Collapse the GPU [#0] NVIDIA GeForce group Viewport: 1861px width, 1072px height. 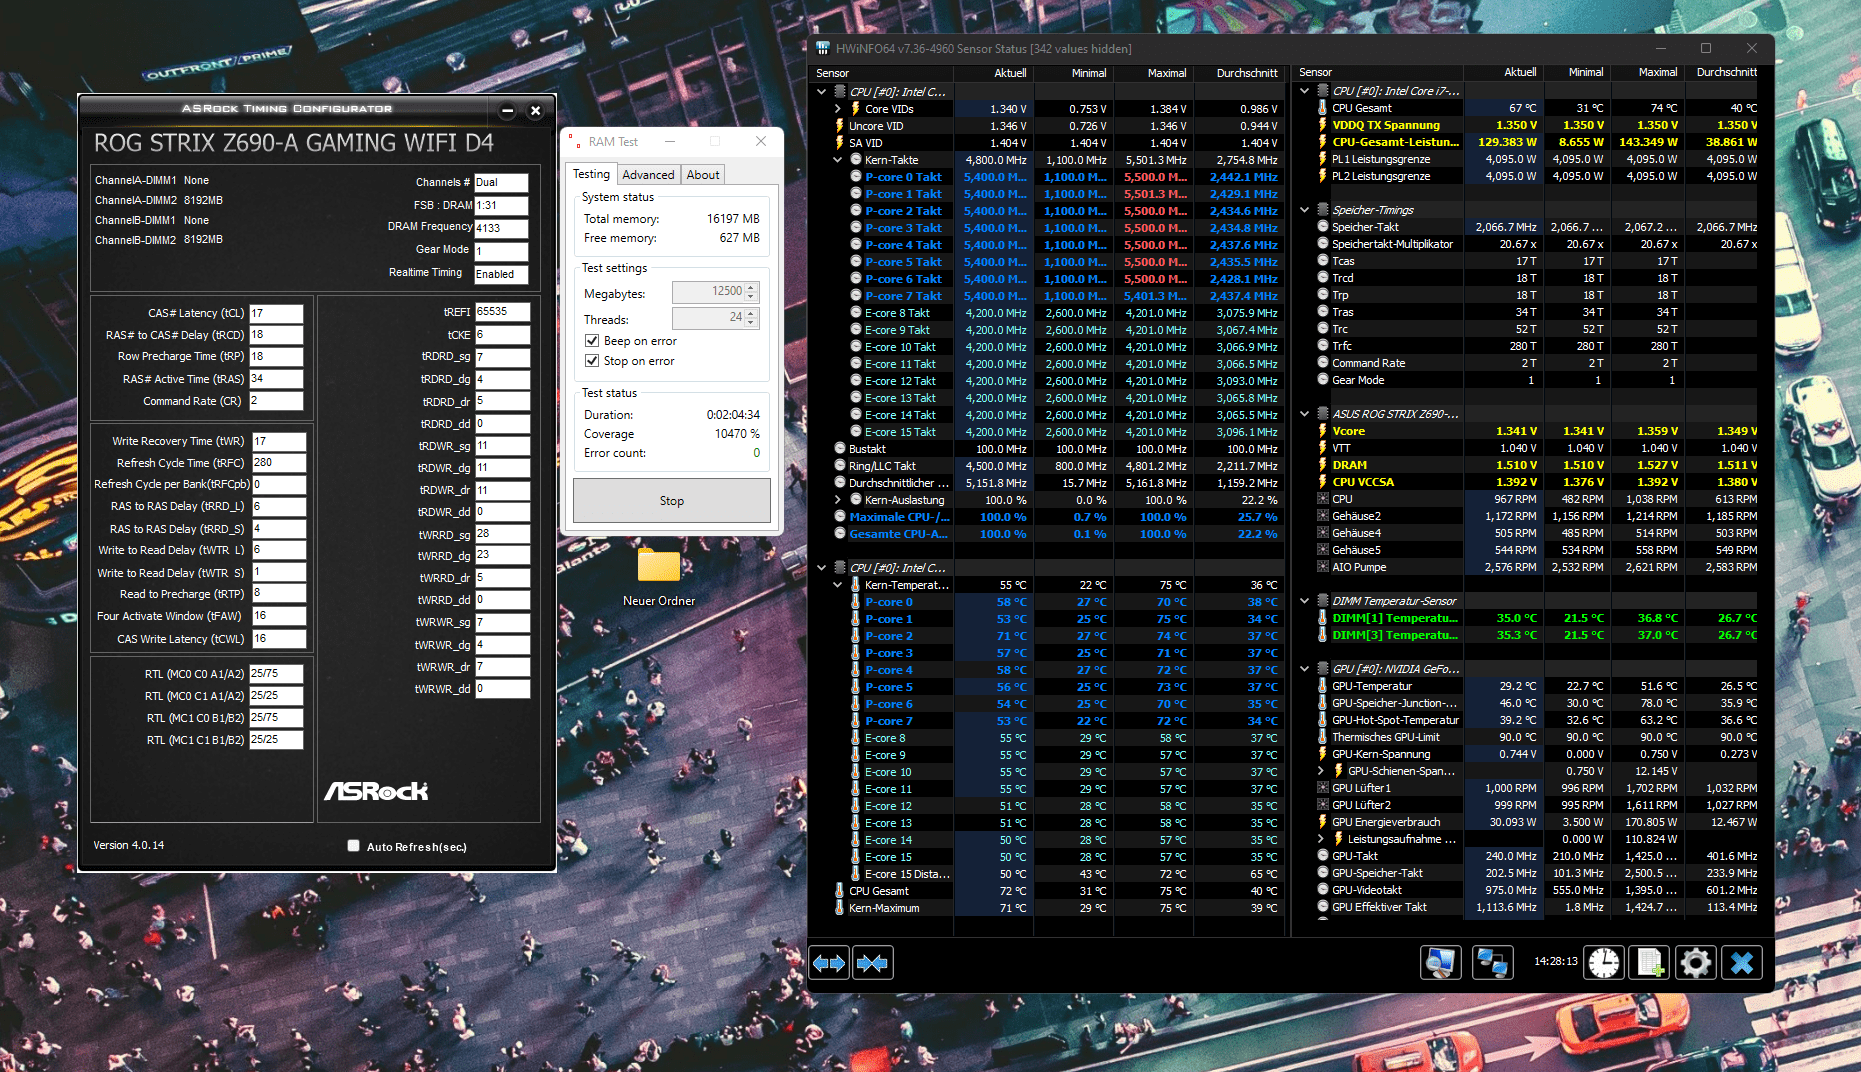[1305, 669]
